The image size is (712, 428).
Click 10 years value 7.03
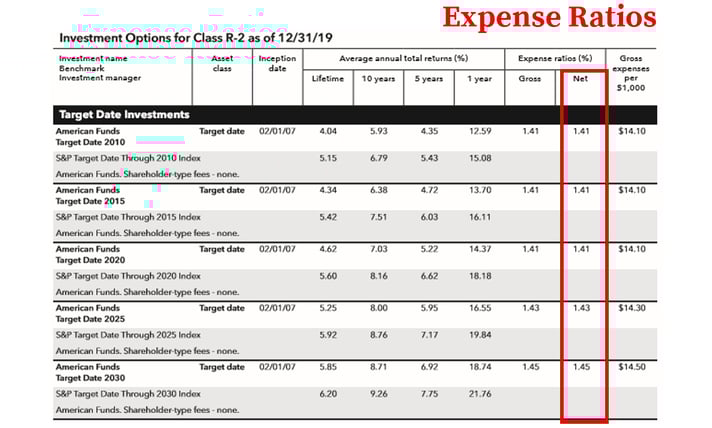point(379,249)
